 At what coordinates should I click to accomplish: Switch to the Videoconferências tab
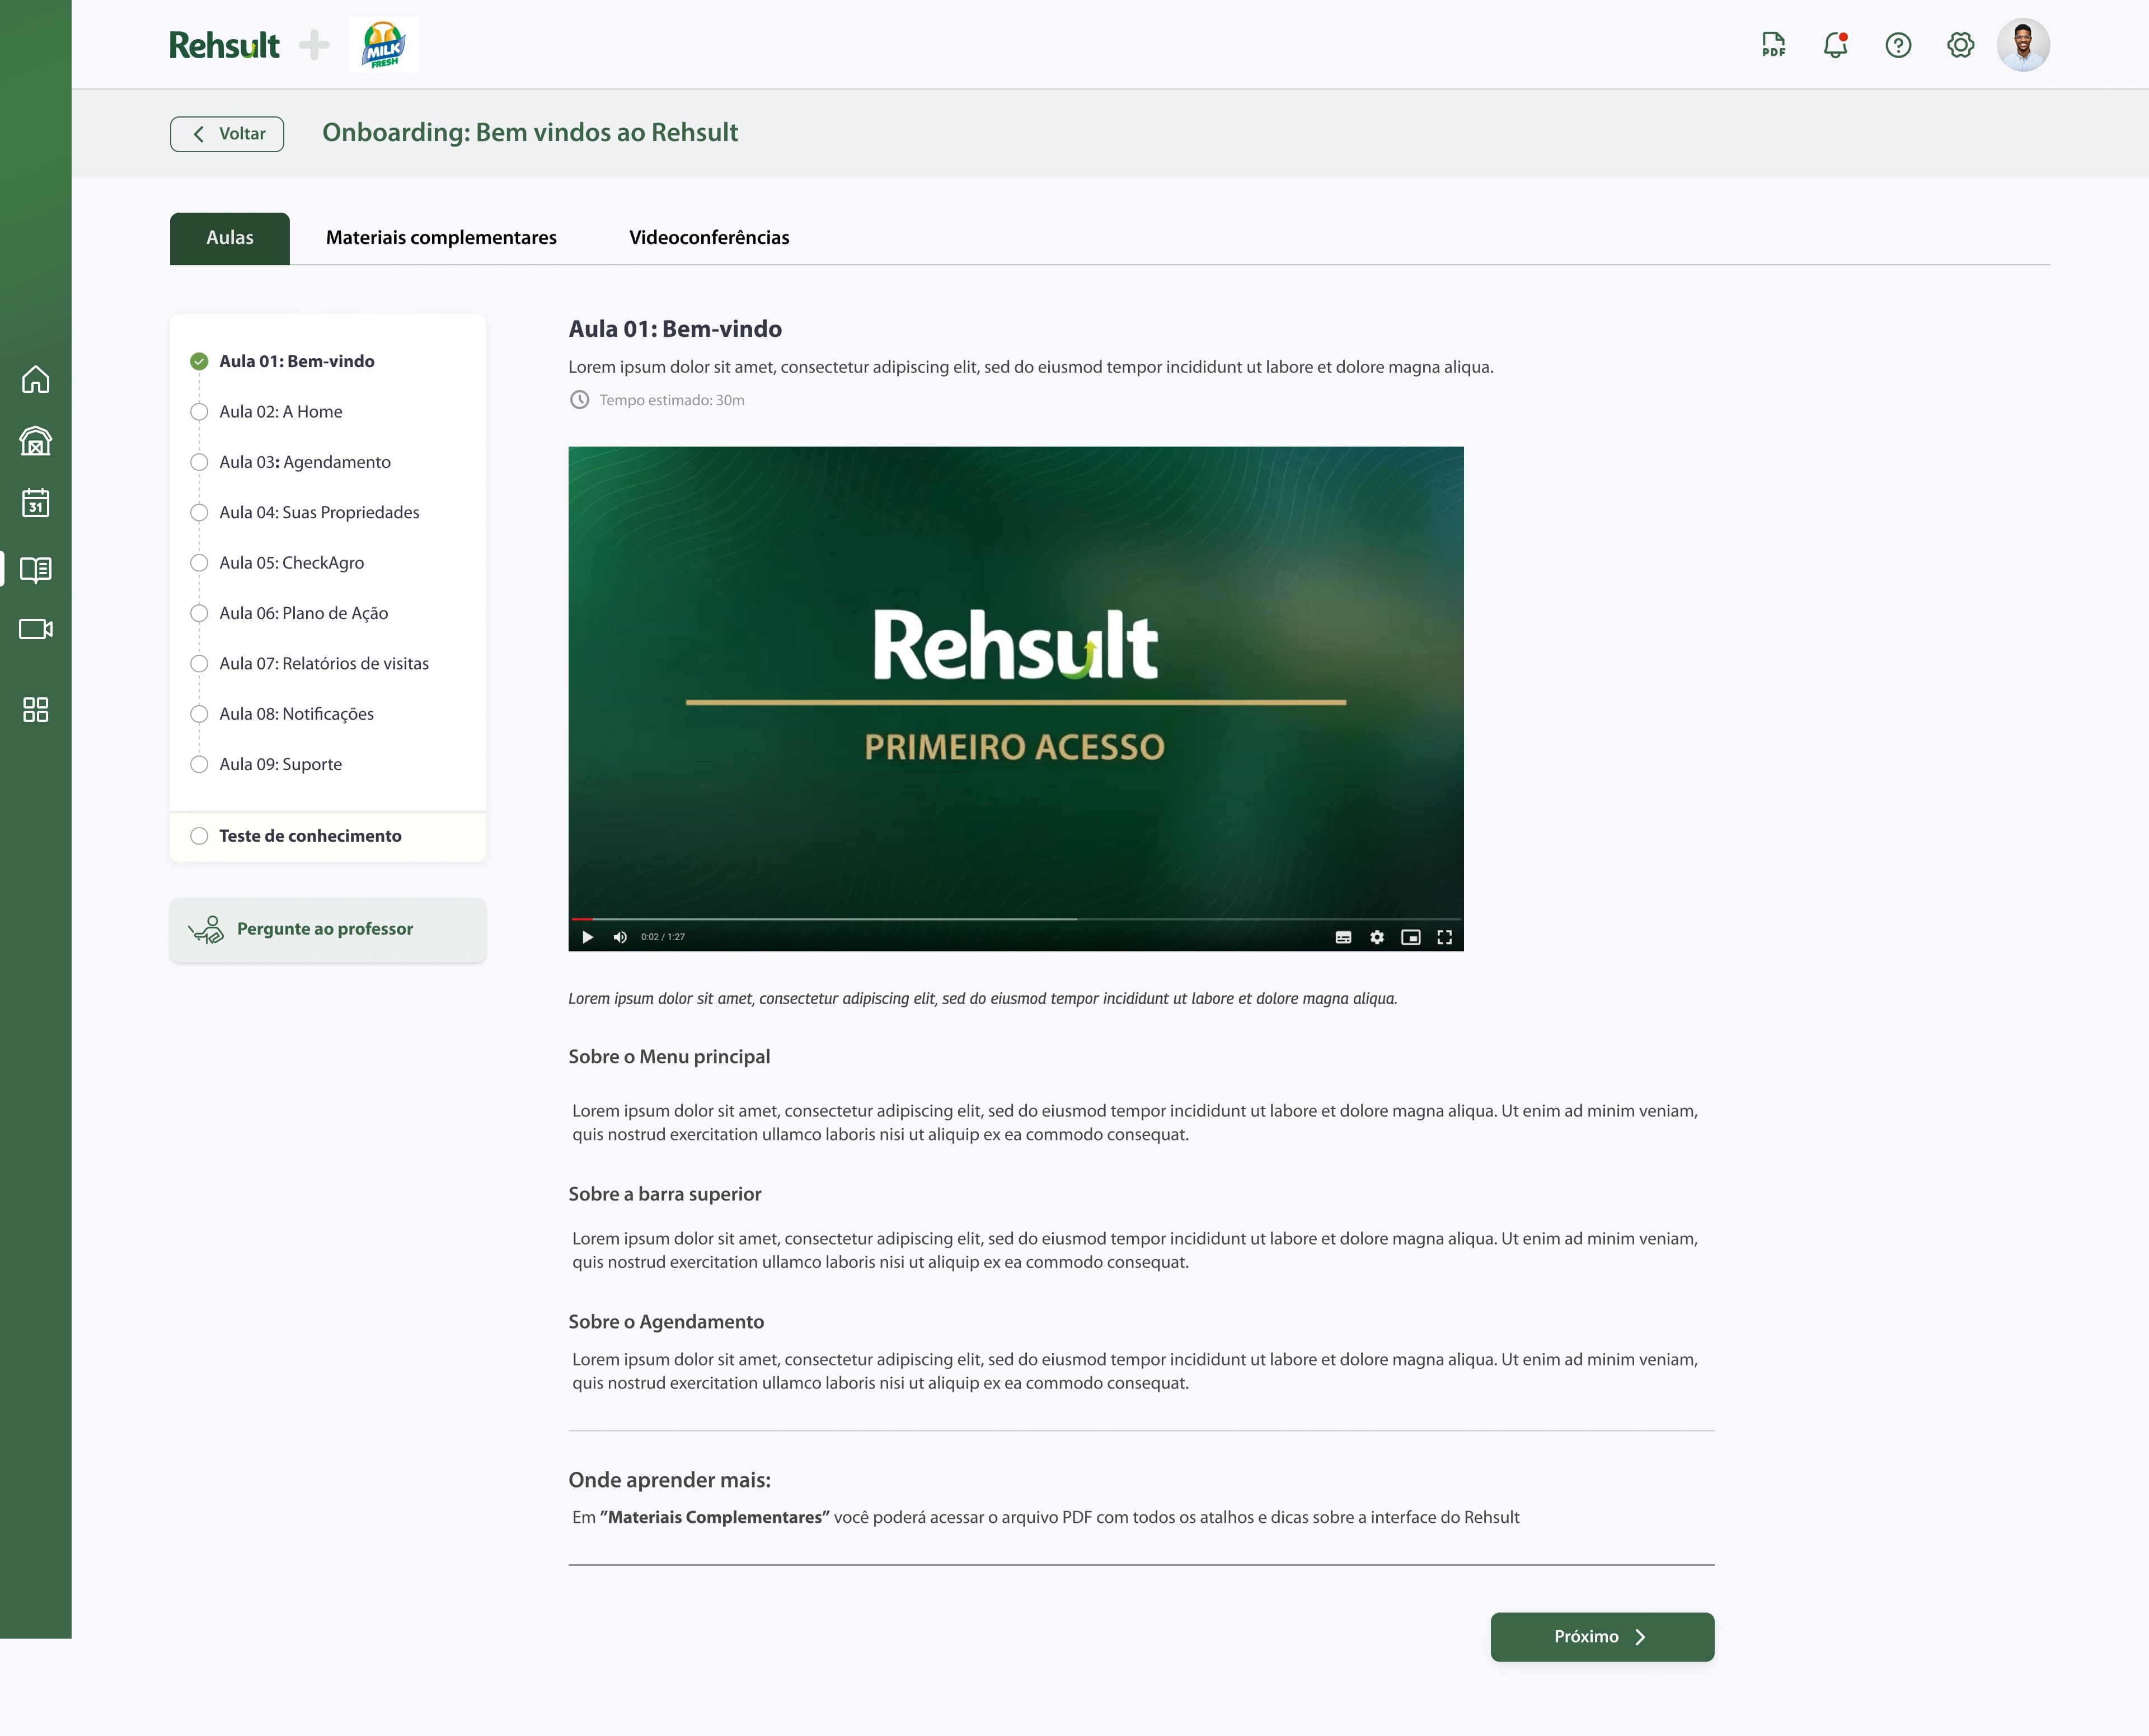(x=709, y=238)
